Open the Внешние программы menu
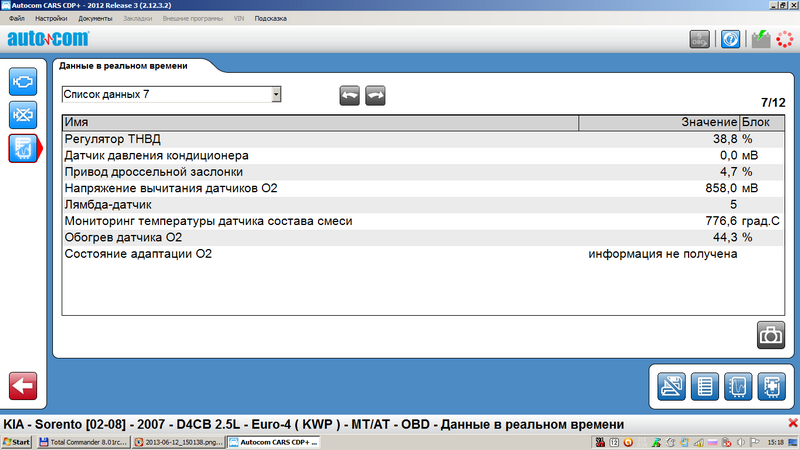Image resolution: width=800 pixels, height=450 pixels. pos(192,18)
